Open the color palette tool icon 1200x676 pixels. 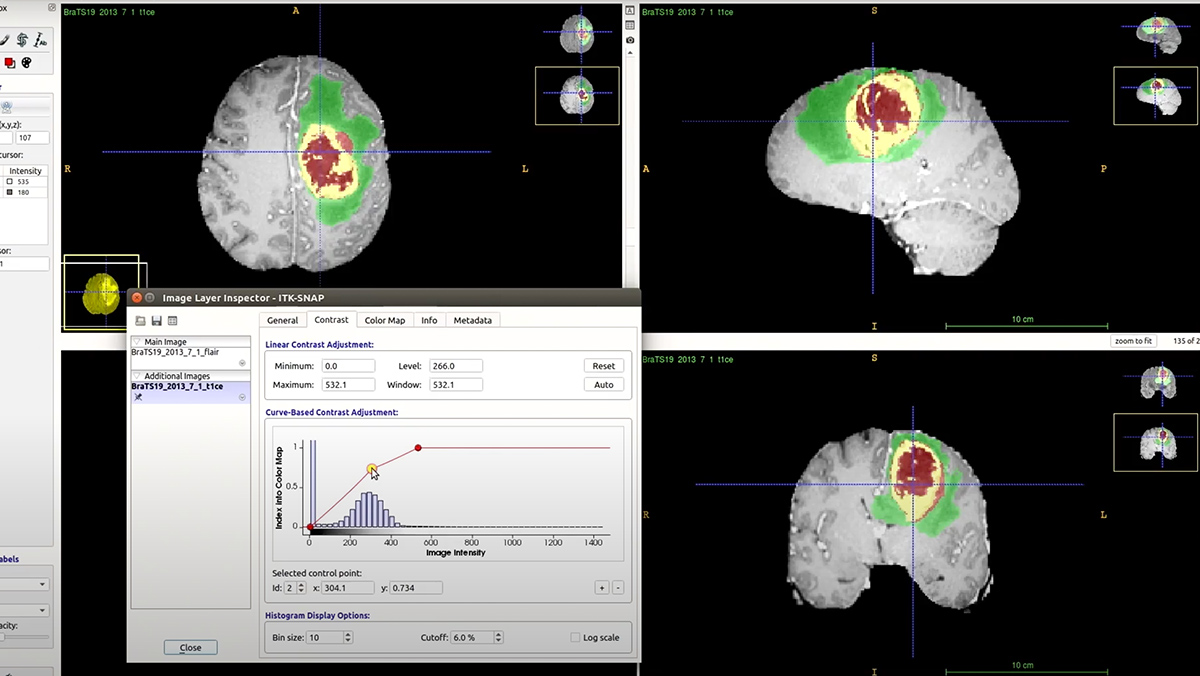(27, 63)
